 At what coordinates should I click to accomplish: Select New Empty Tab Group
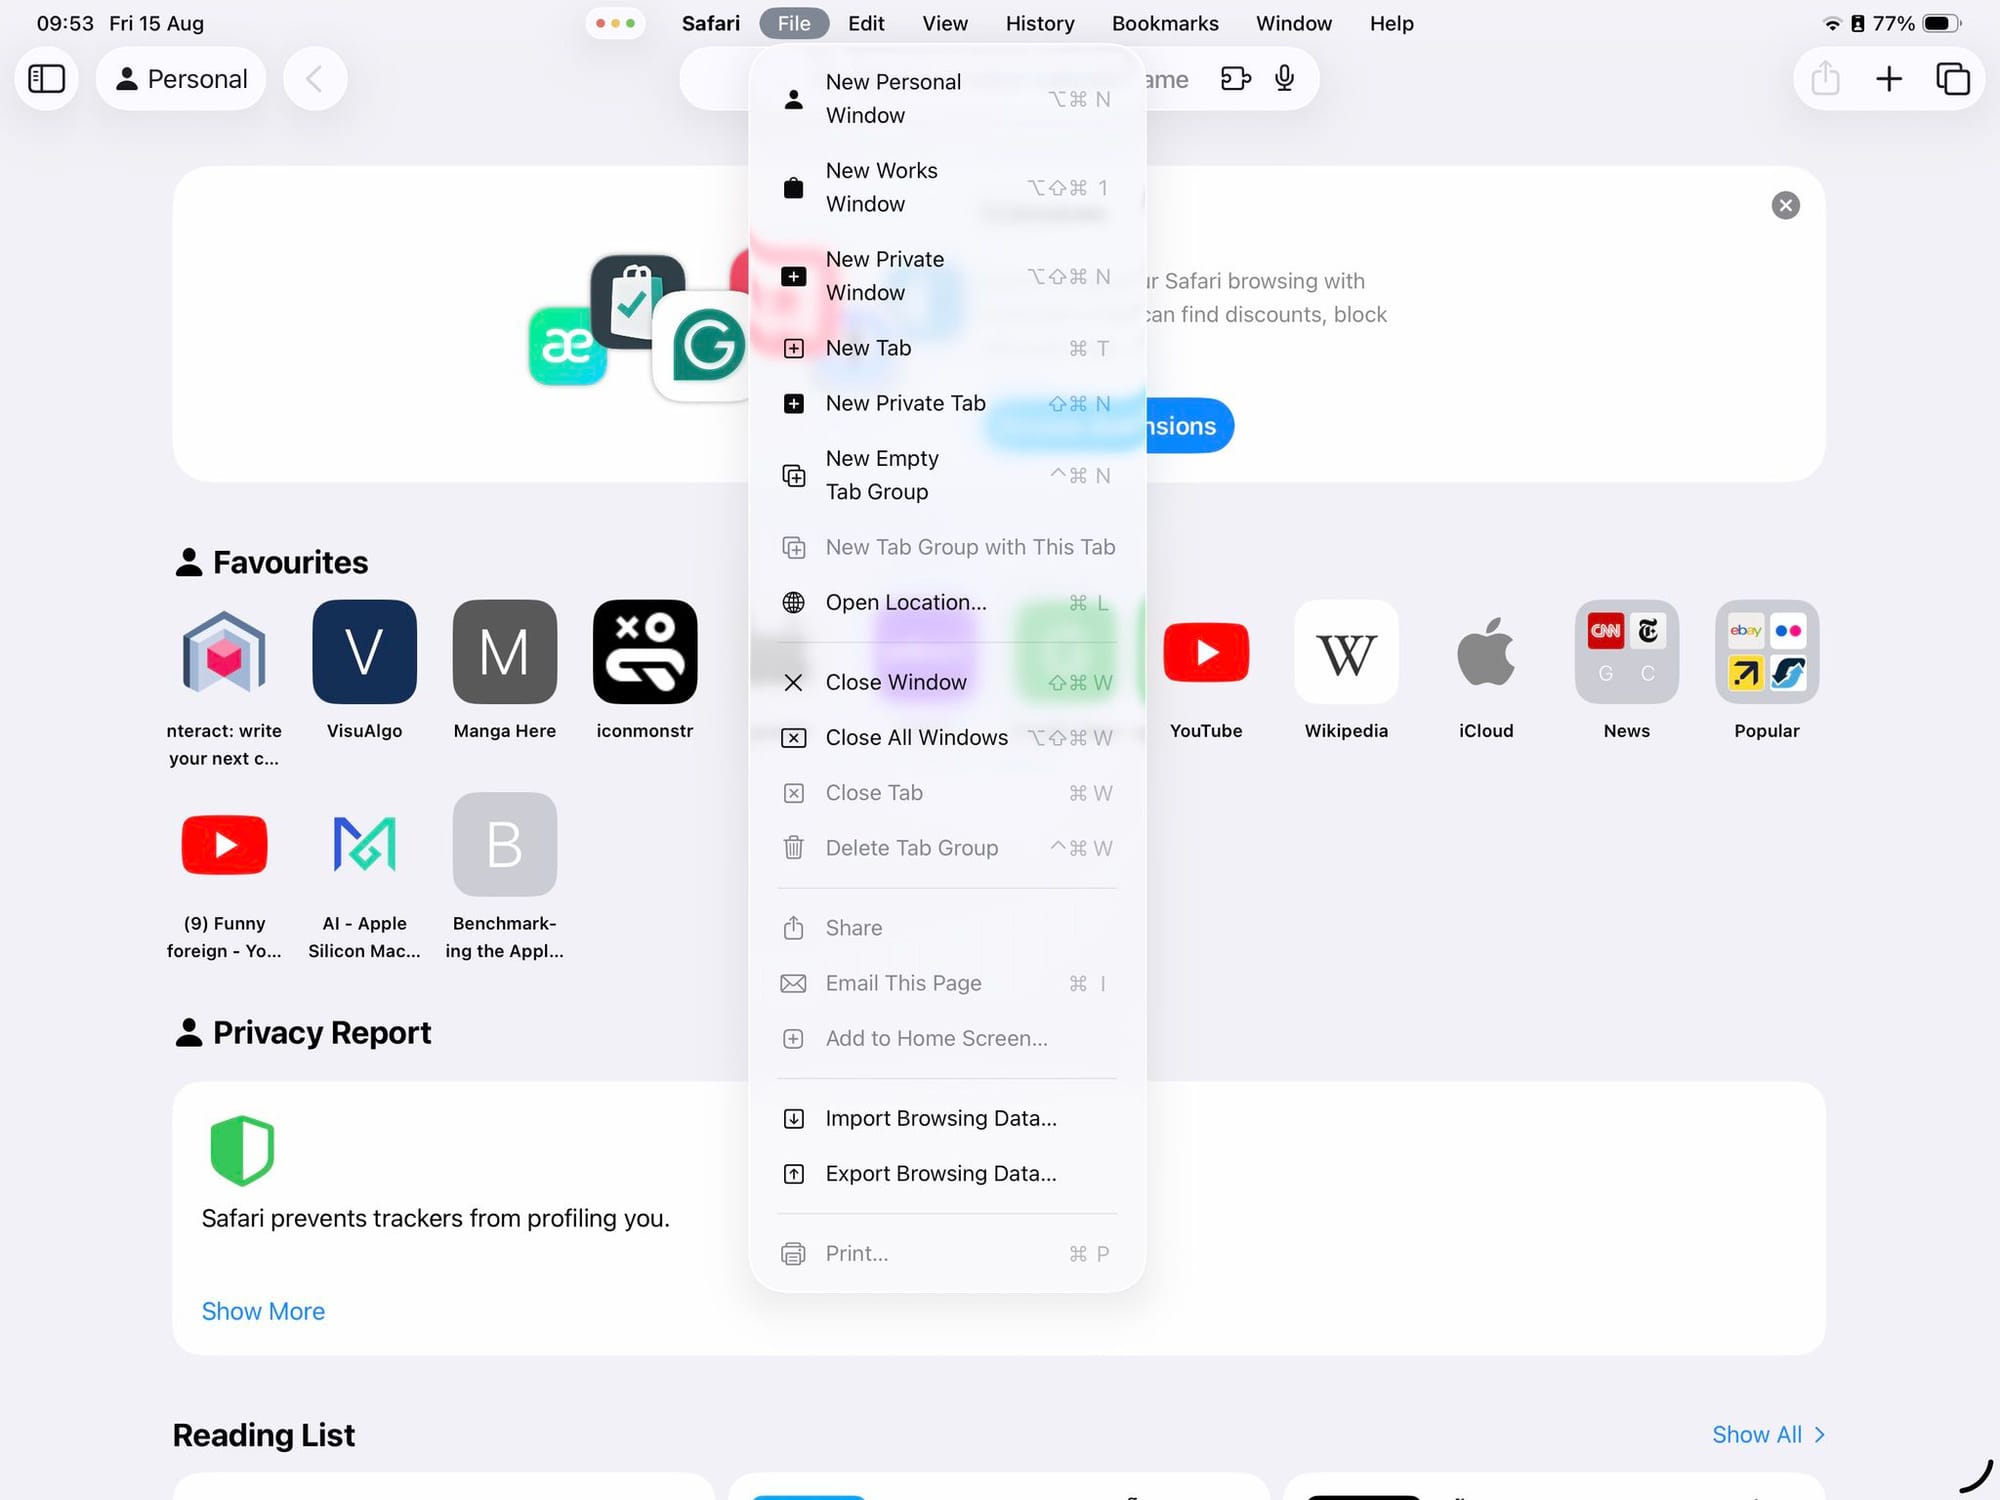point(947,475)
